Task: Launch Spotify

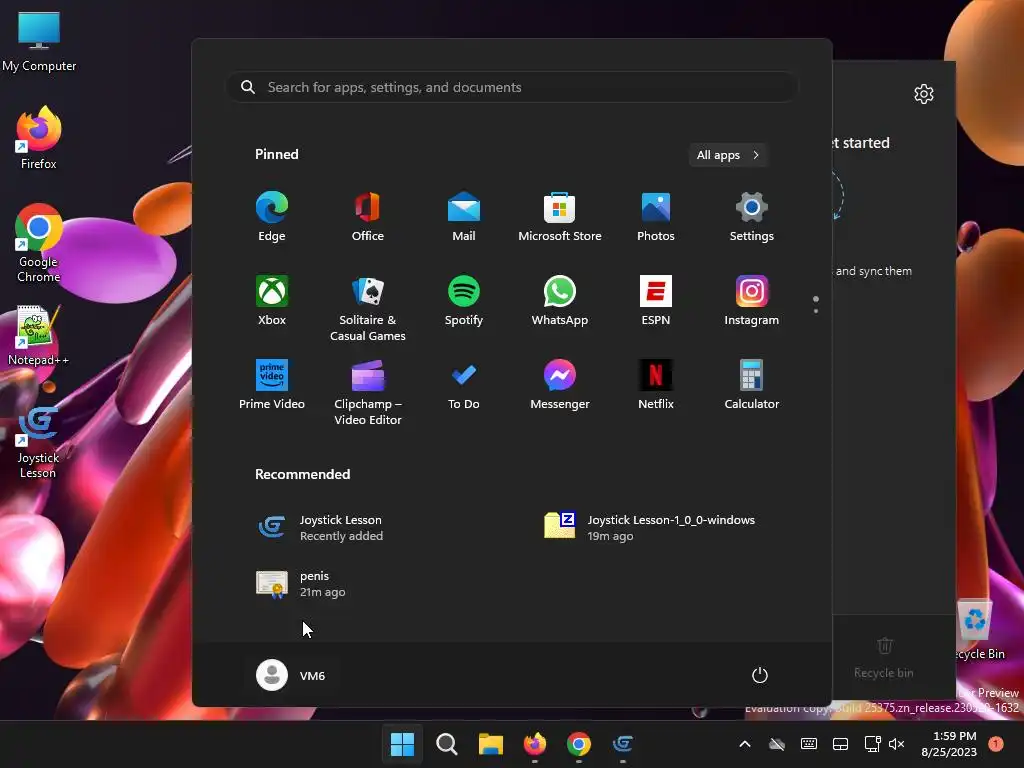Action: (x=464, y=301)
